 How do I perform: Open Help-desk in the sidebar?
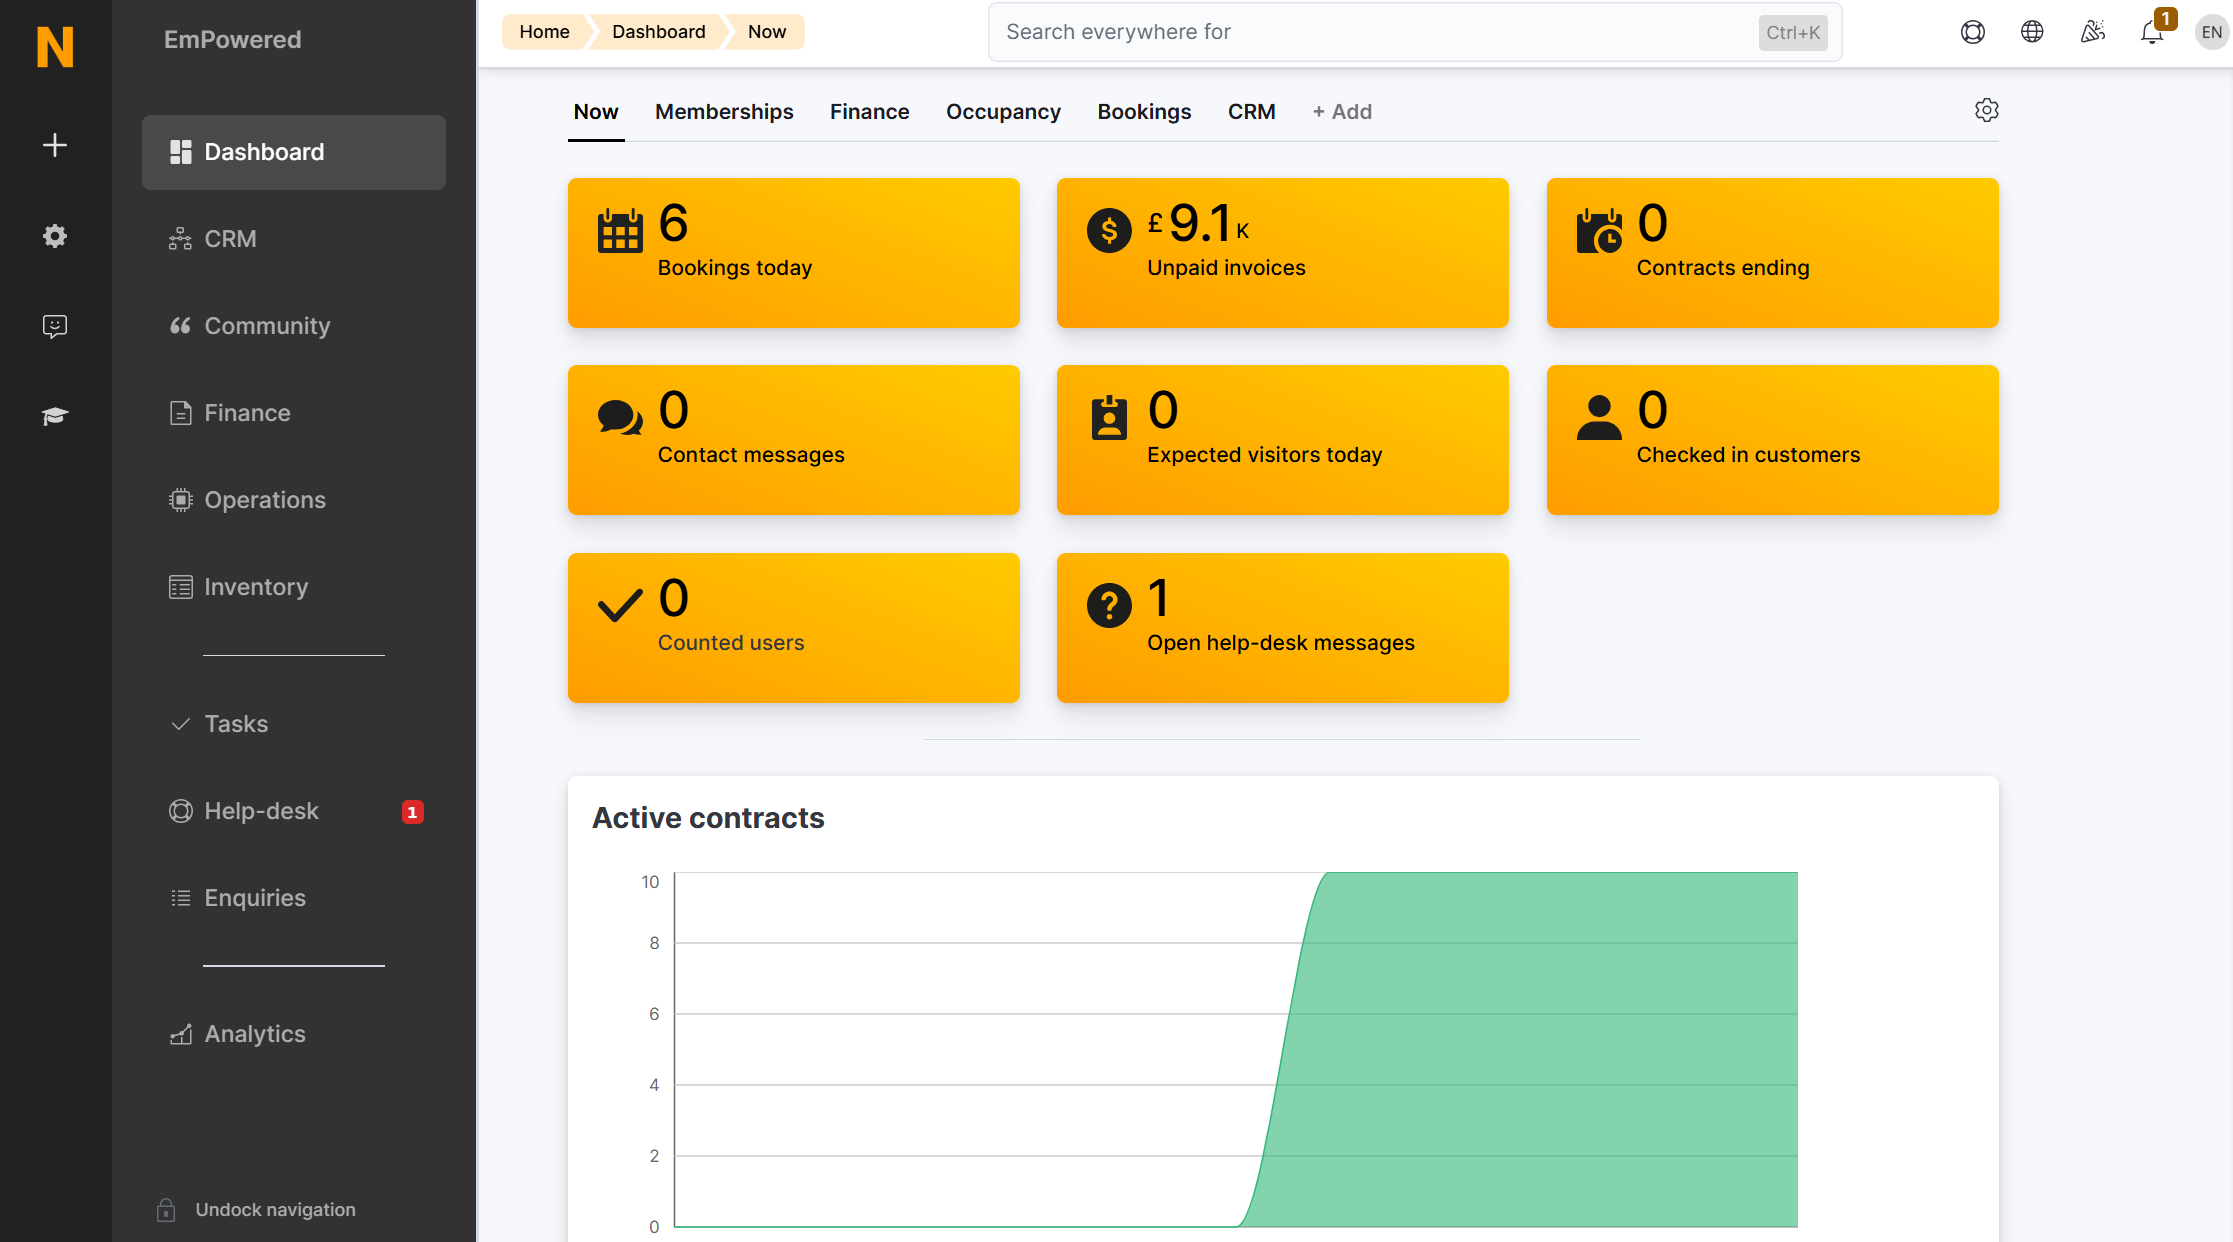[x=261, y=811]
